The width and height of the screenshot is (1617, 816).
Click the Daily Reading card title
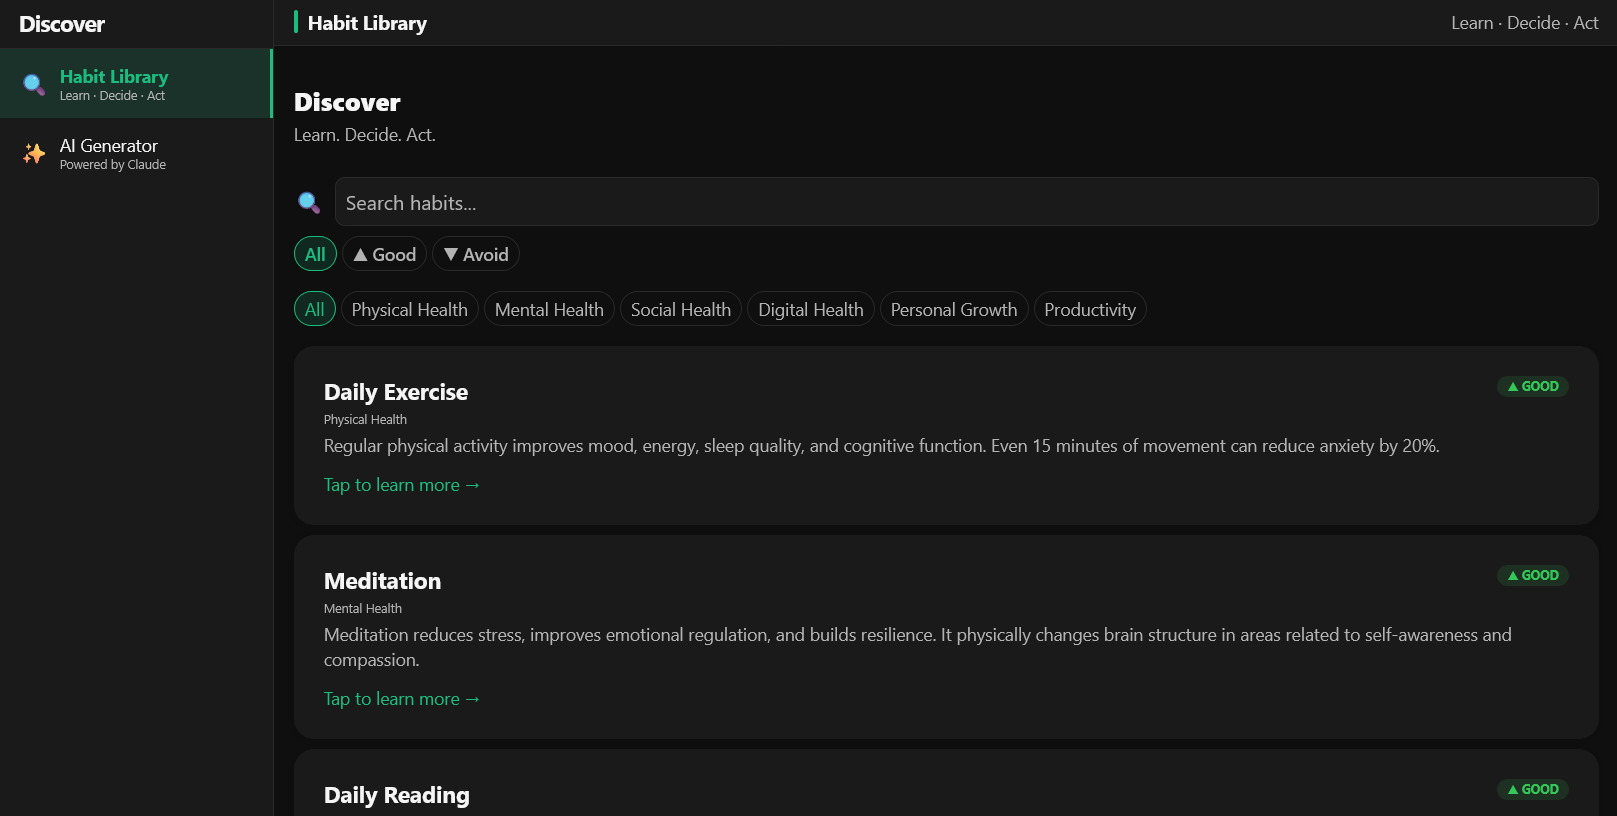pos(397,795)
